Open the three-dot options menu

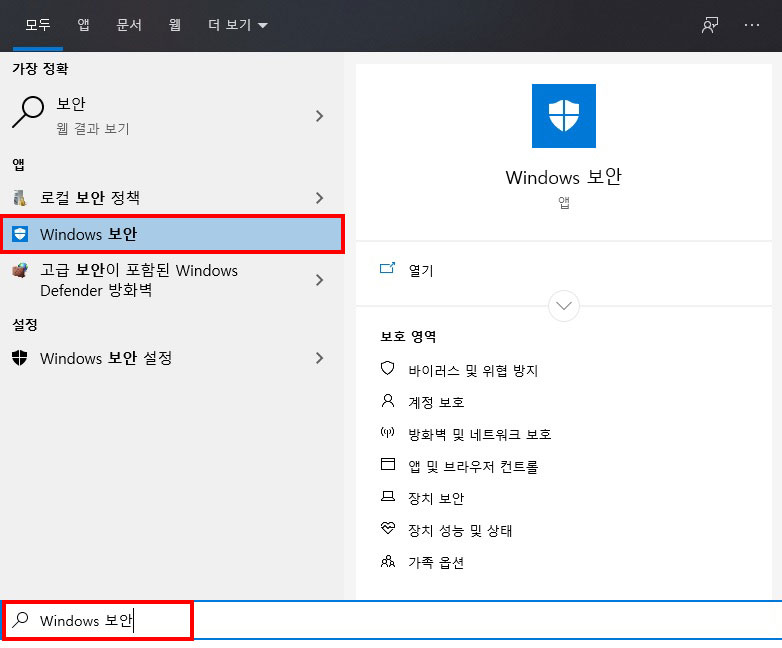point(752,25)
